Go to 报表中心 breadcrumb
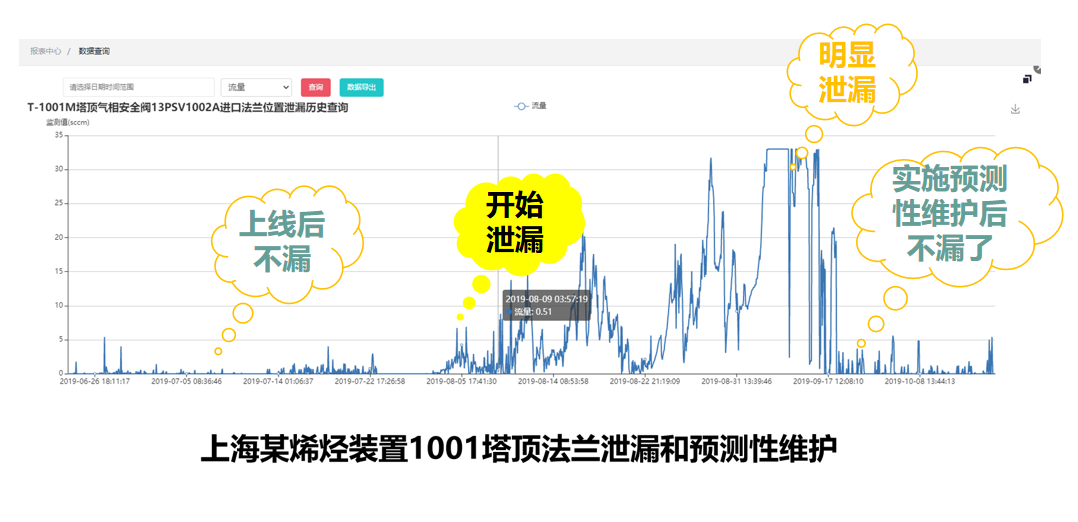Viewport: 1078px width, 522px height. 45,51
